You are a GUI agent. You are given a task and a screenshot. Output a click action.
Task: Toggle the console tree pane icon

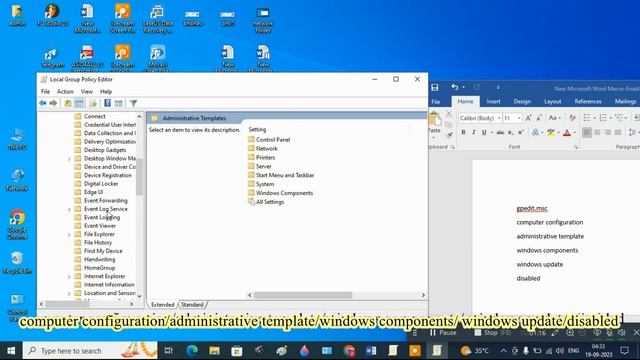[79, 103]
